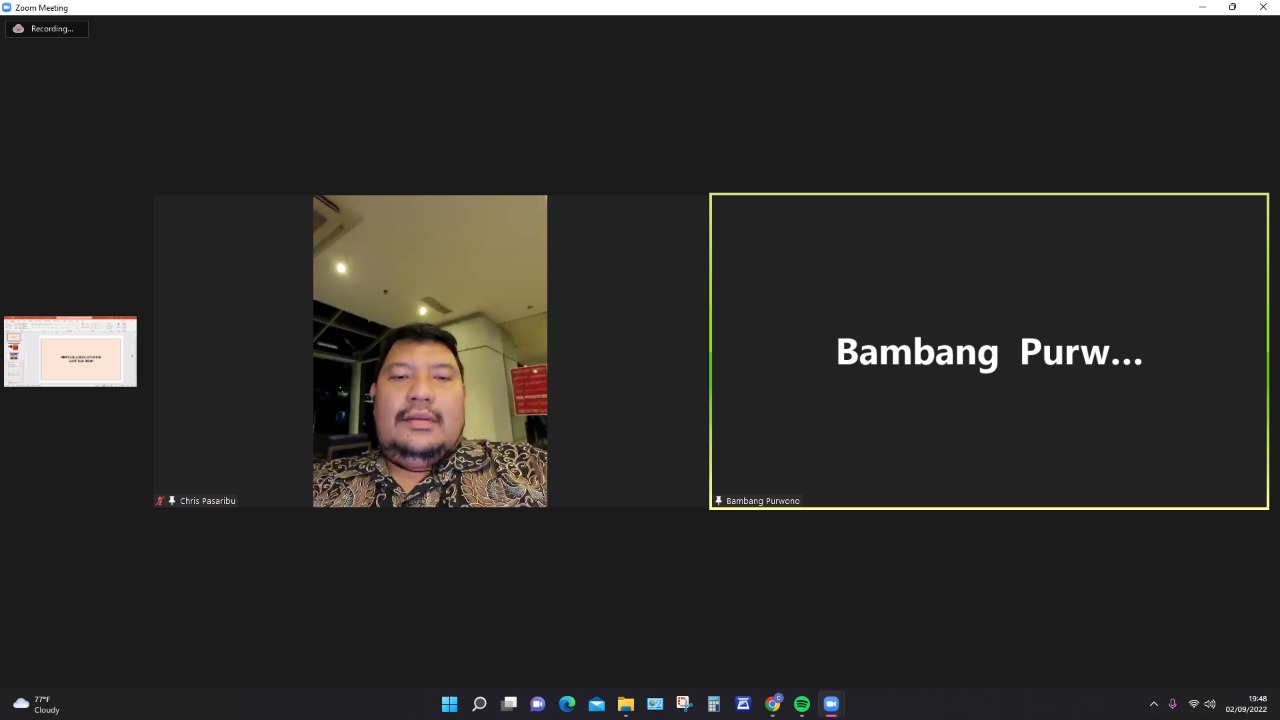Open the Snipping Tool taskbar icon
The width and height of the screenshot is (1280, 720).
click(x=684, y=704)
